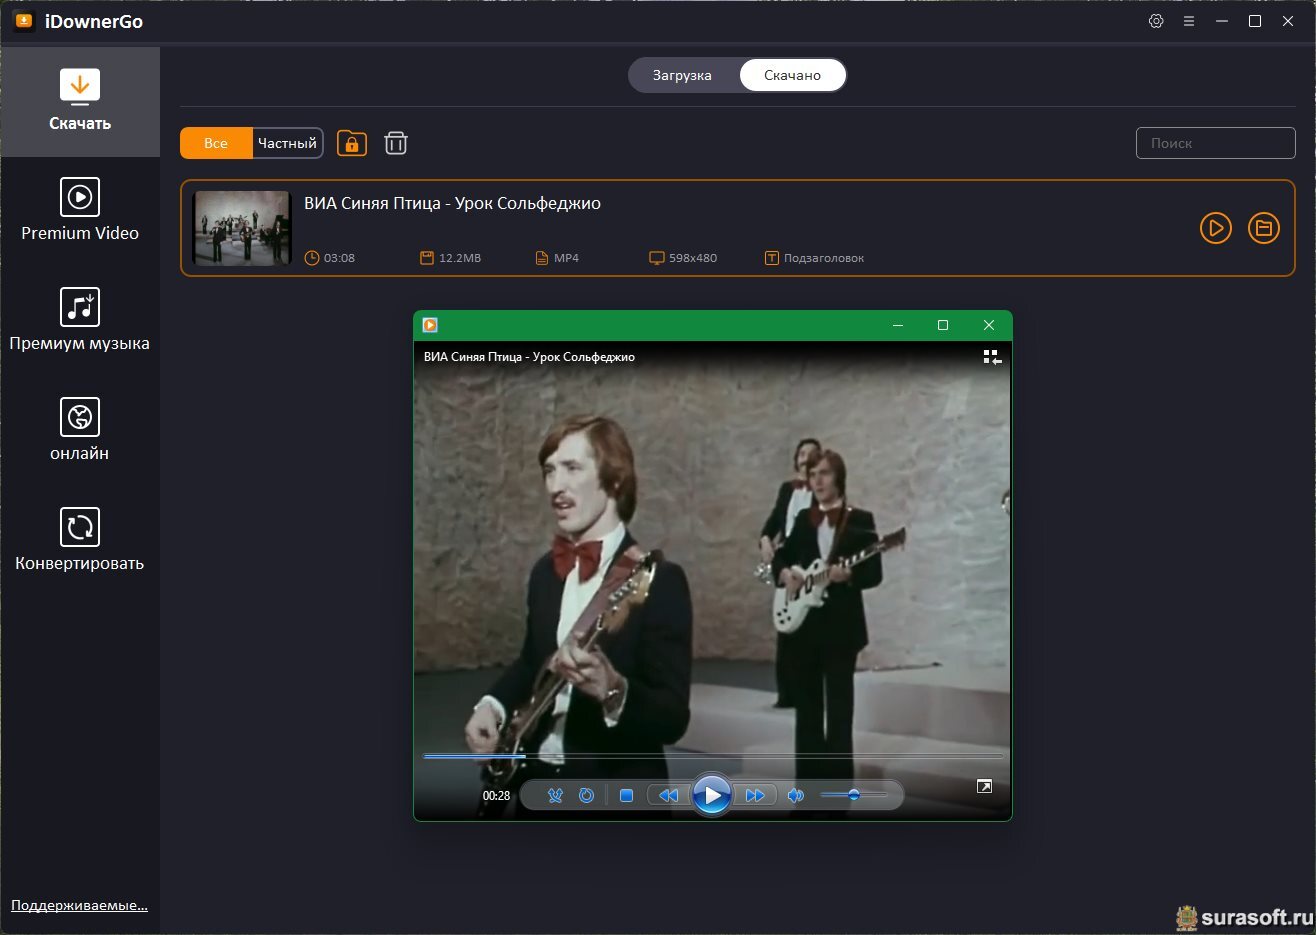
Task: Click the 03:08 duration text
Action: (x=339, y=258)
